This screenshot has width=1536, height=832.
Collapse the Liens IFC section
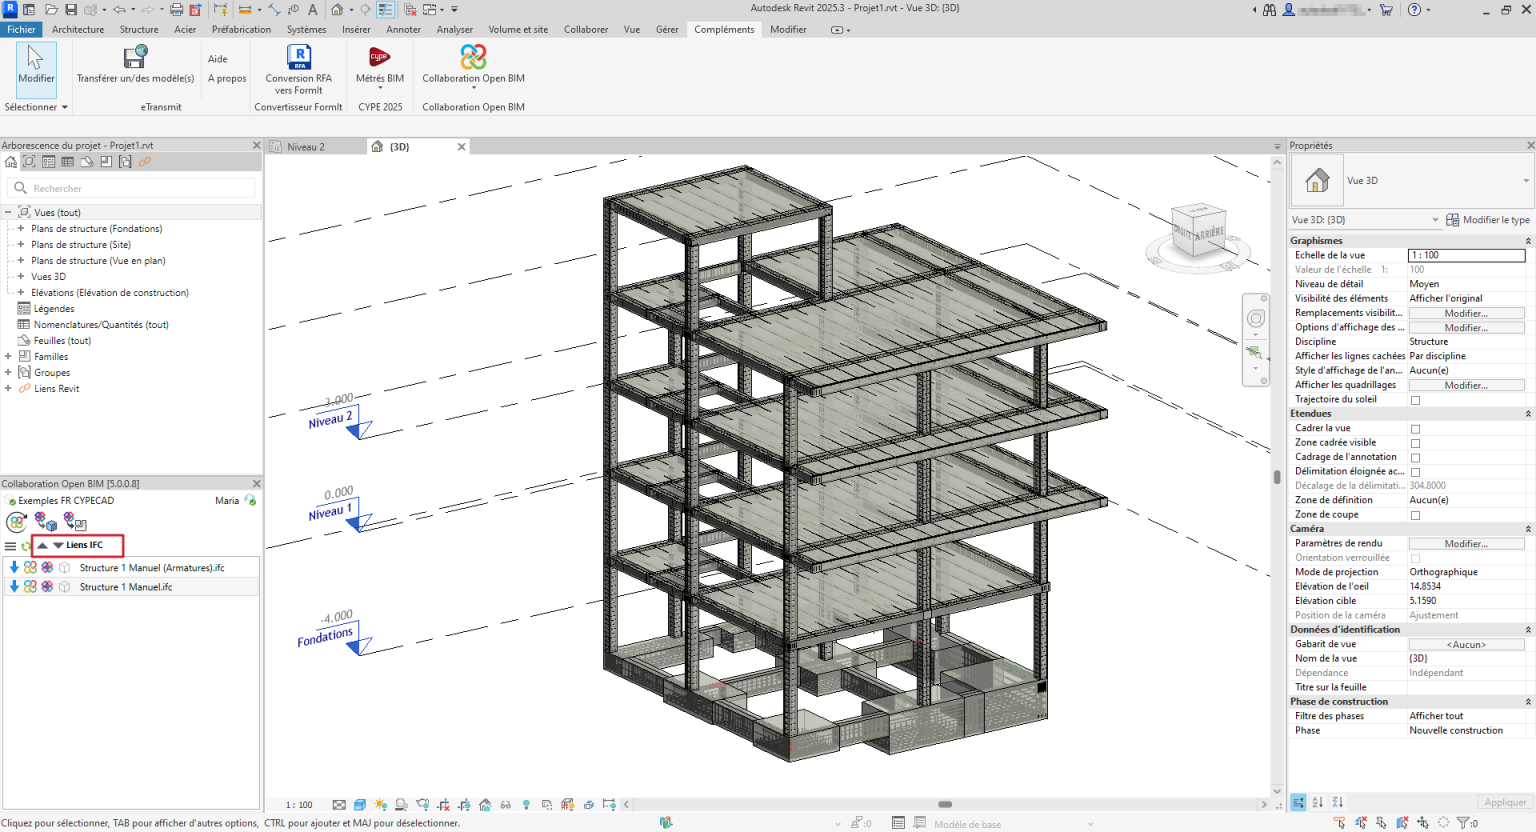(42, 545)
